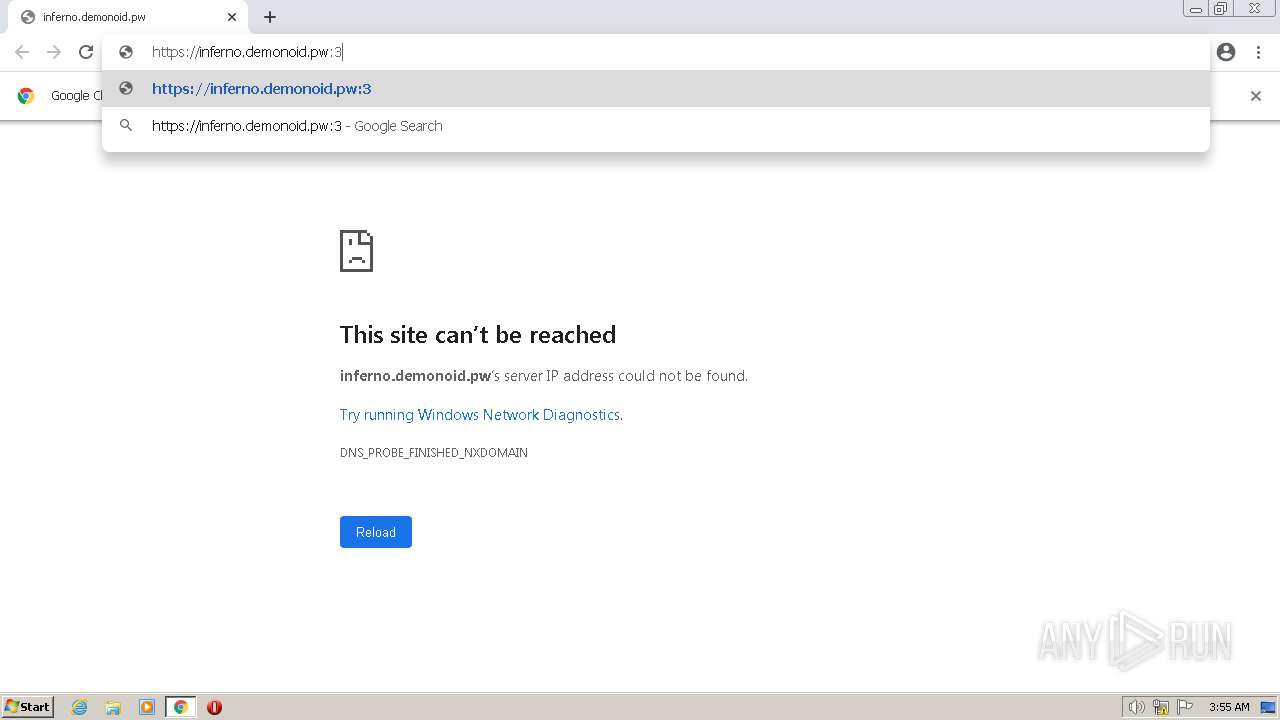The image size is (1280, 720).
Task: Click the 3:55 AM system clock
Action: 1229,707
